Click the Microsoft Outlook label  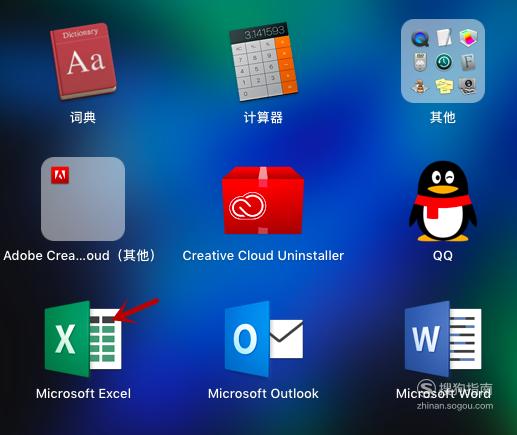click(263, 394)
